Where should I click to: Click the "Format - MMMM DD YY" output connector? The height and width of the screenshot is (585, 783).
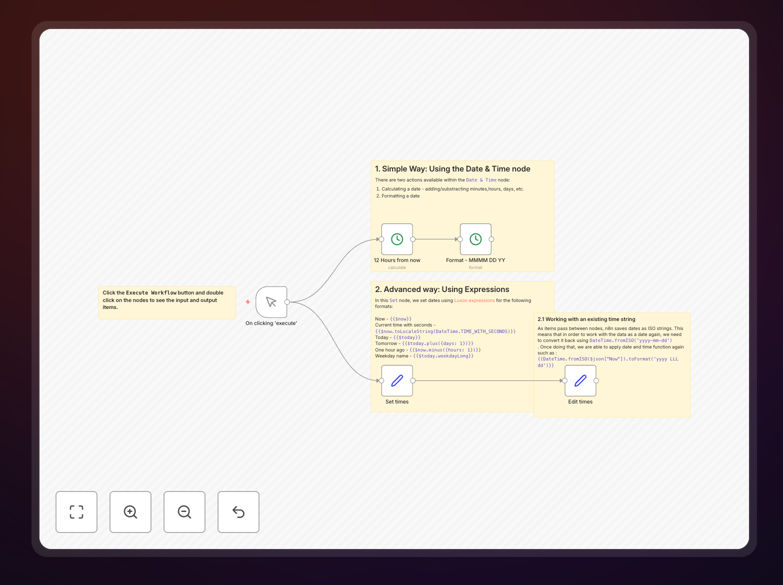tap(491, 239)
